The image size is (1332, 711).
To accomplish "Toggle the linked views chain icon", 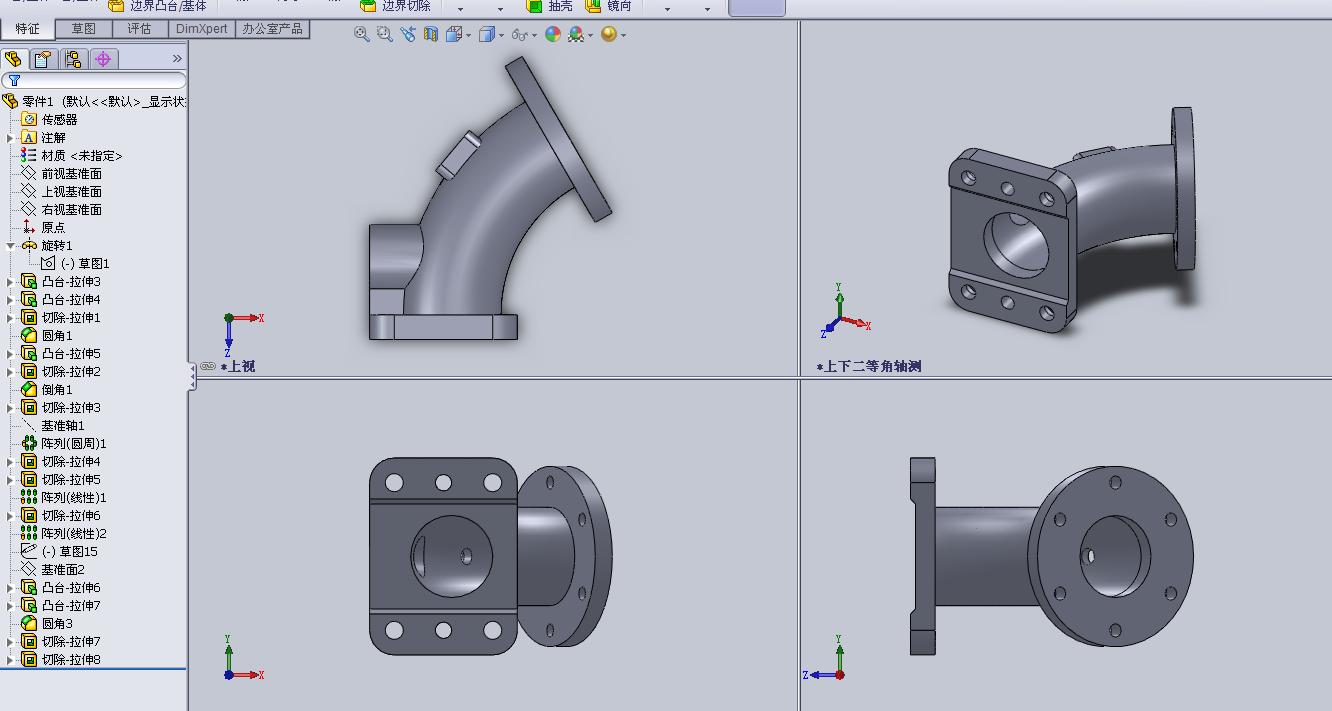I will 207,366.
